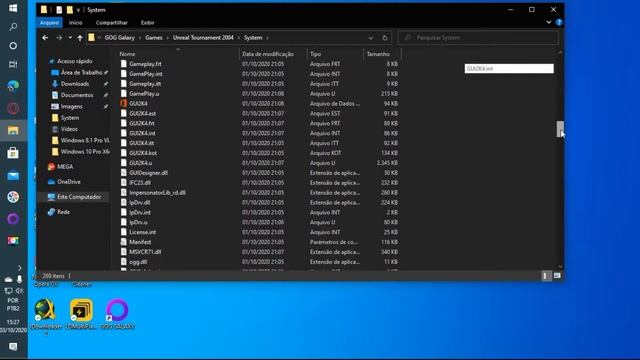Select the License.int file

[142, 232]
